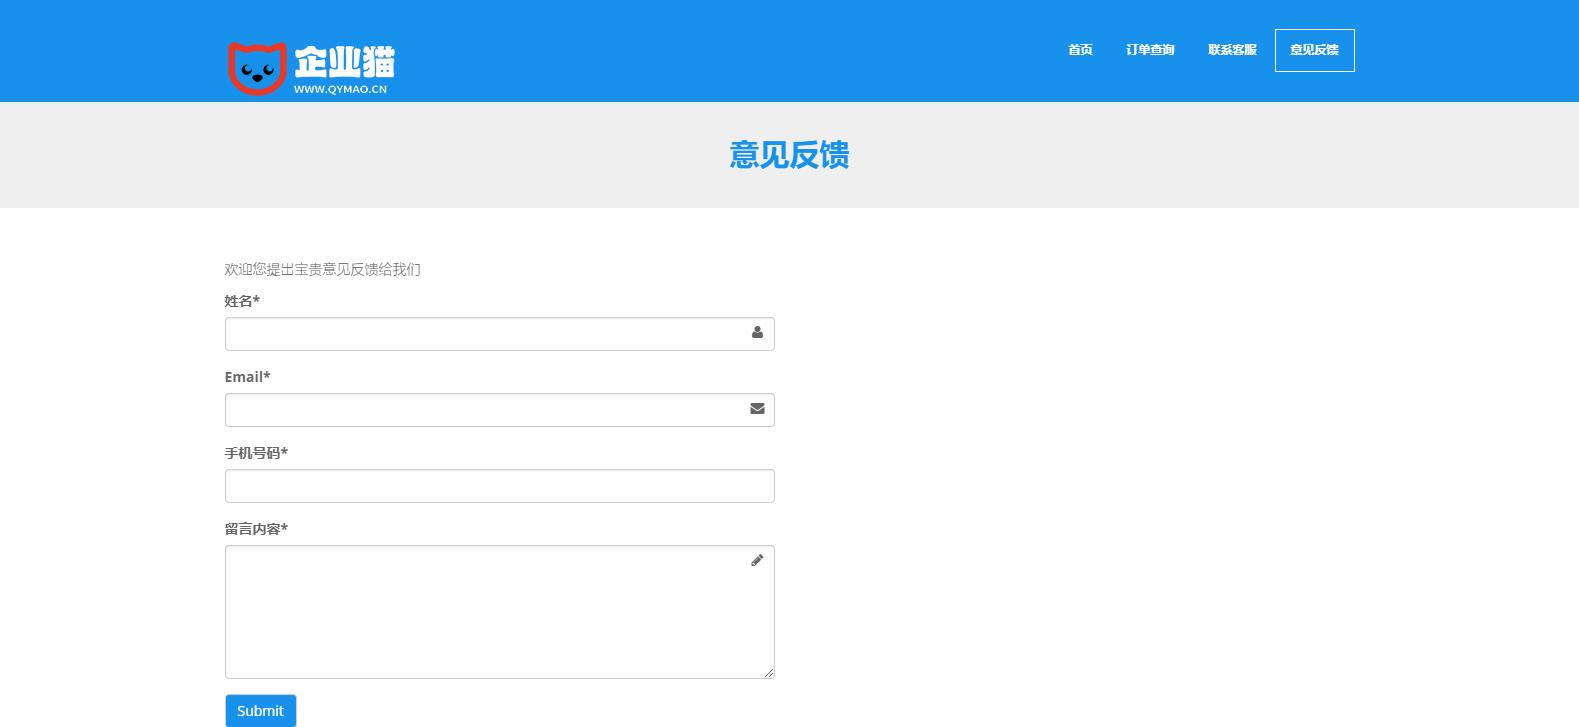This screenshot has height=727, width=1579.
Task: Click the pencil icon in the message box
Action: click(757, 561)
